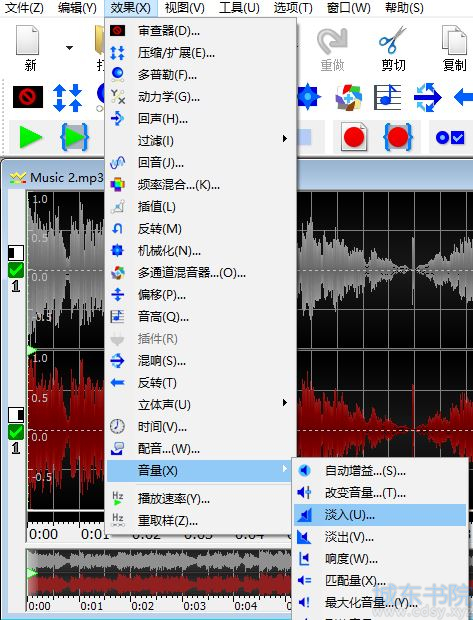Open the 文件(Z) menu
Screen dimensions: 473x620
point(24,8)
